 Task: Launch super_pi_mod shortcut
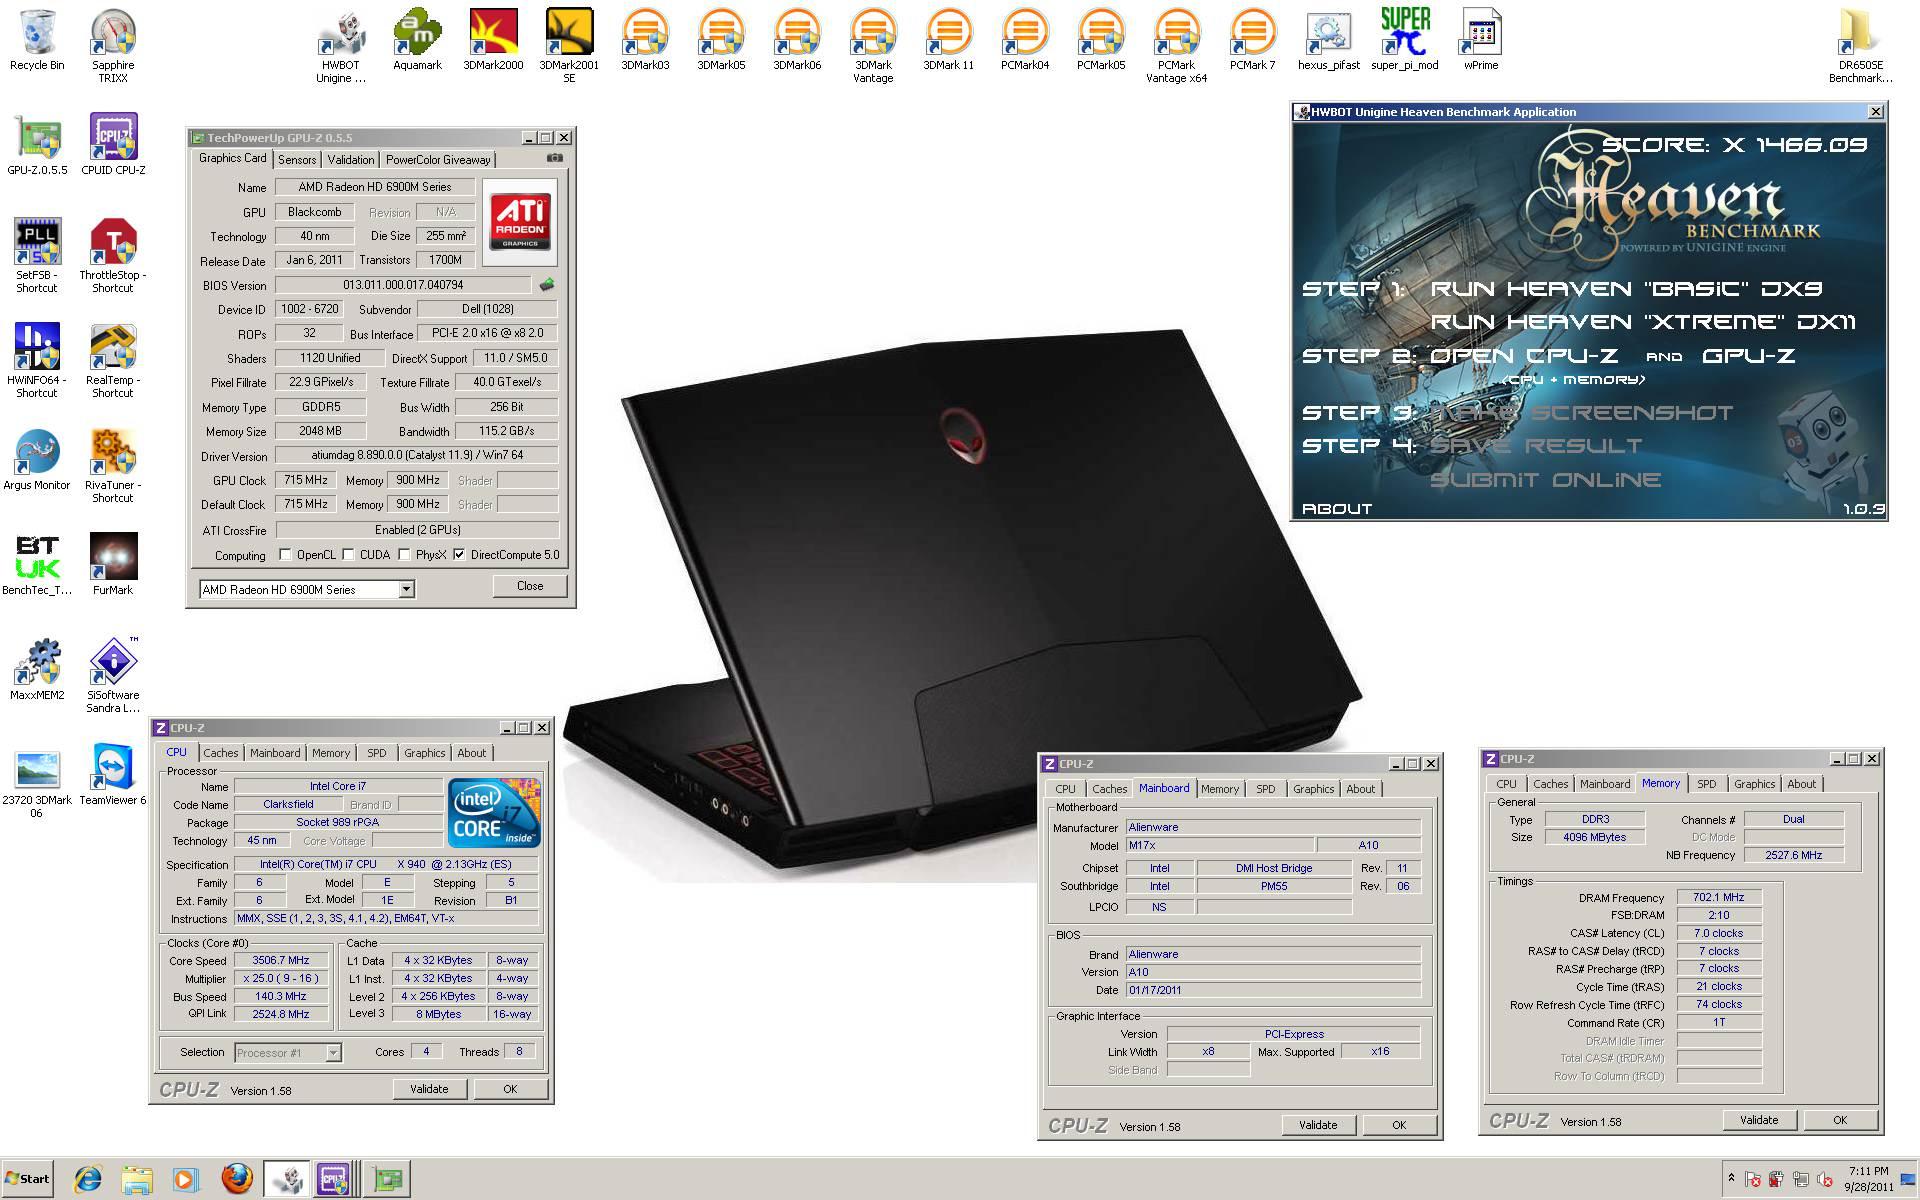point(1405,40)
